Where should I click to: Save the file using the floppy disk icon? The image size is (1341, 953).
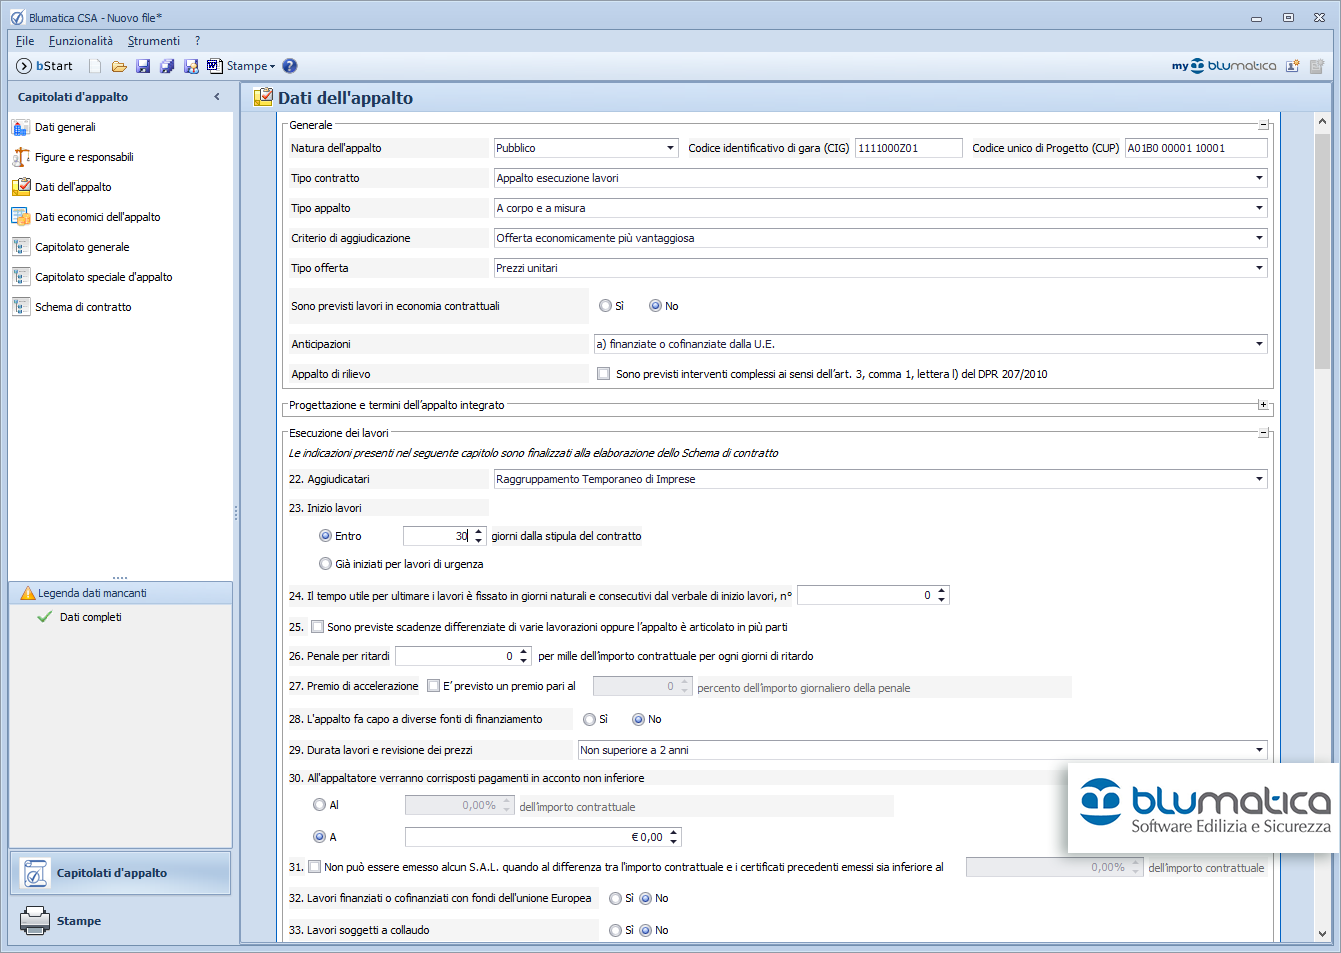[143, 66]
